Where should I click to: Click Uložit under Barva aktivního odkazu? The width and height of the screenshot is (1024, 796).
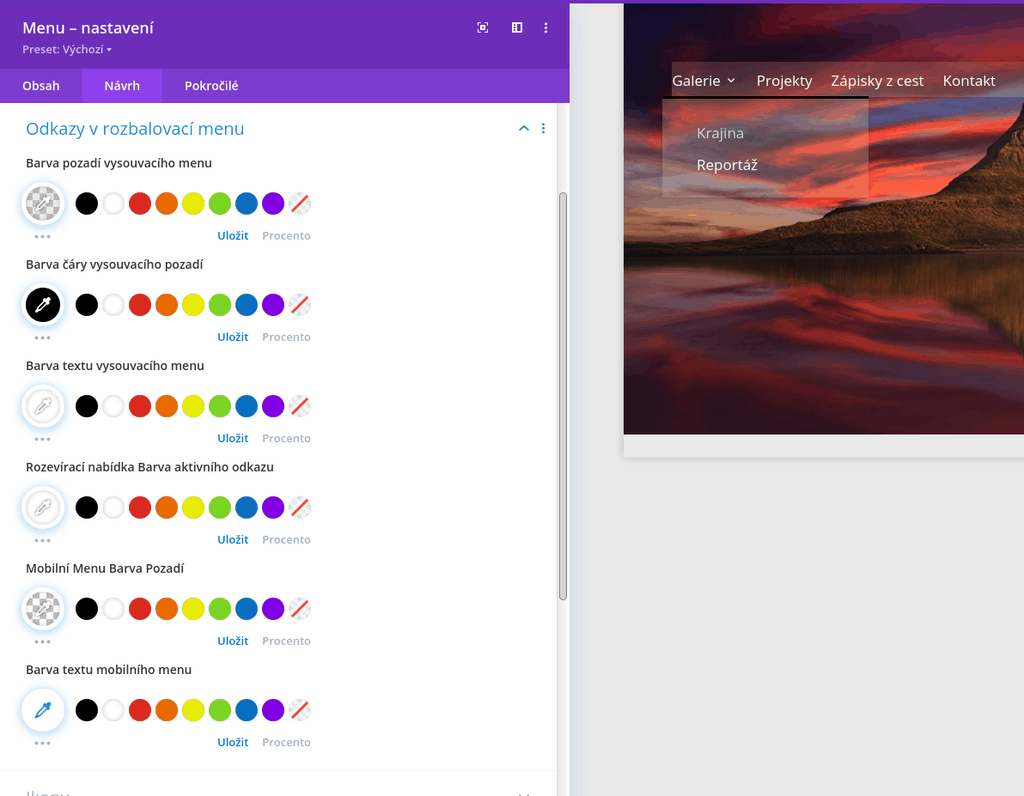tap(232, 539)
